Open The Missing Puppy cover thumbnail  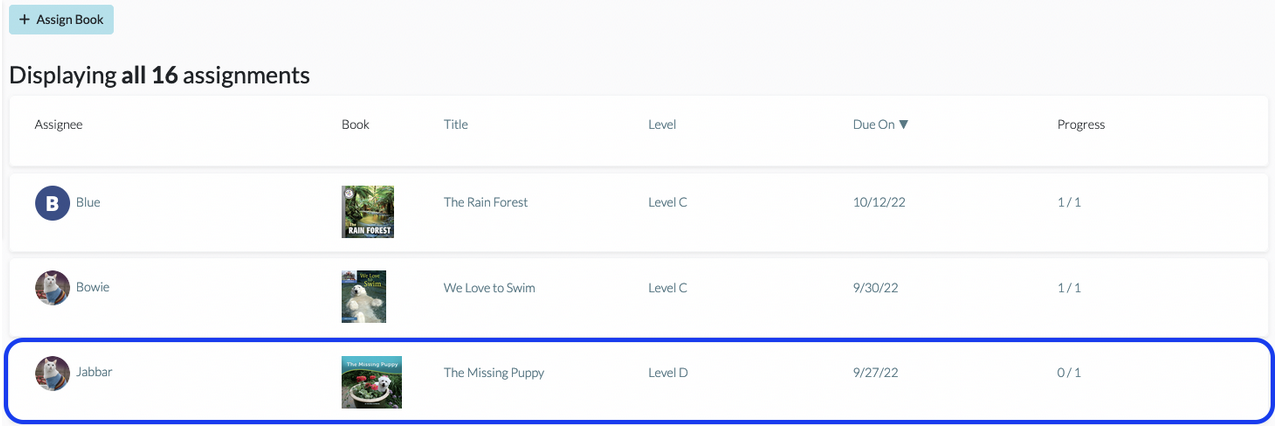(371, 382)
